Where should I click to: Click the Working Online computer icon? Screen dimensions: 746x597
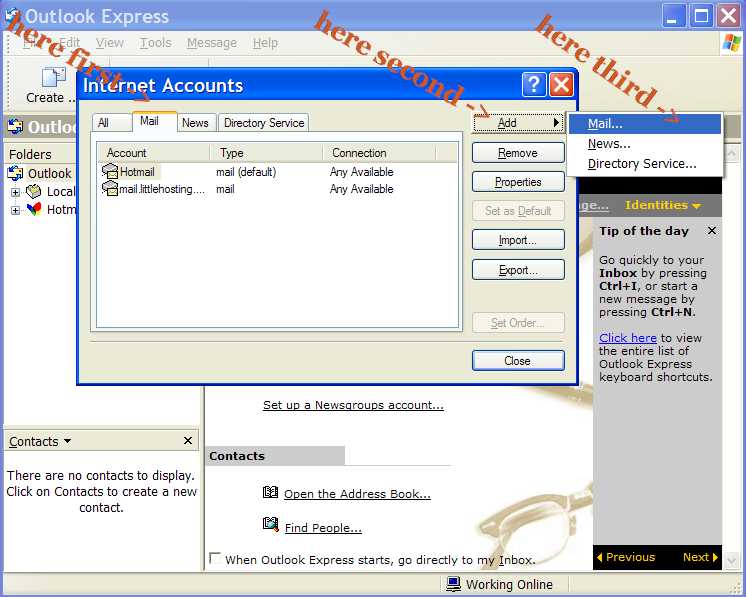point(453,584)
